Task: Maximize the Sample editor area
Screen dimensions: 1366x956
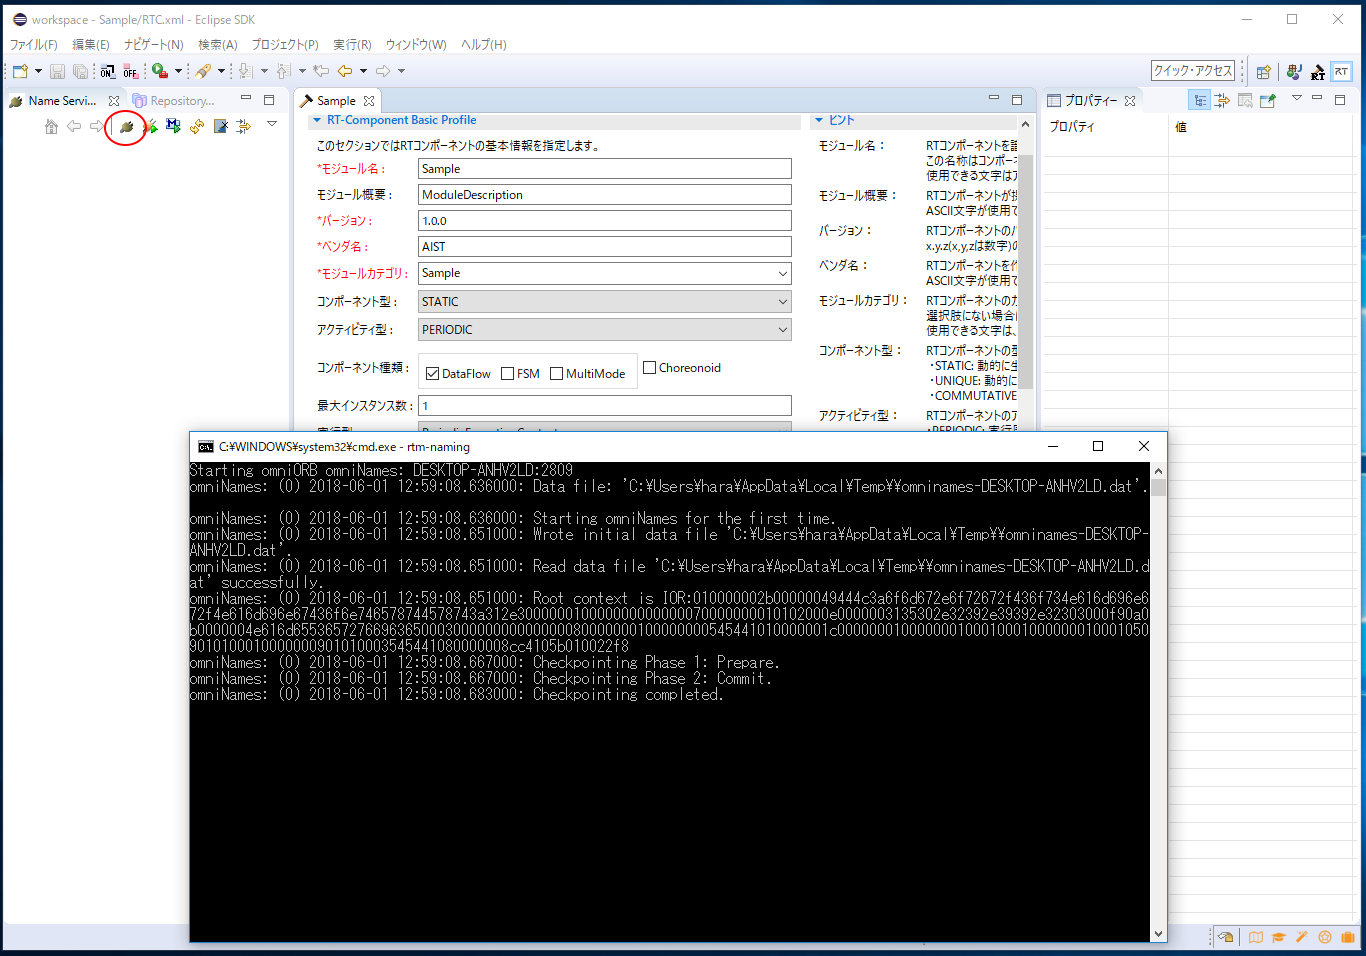Action: [x=1017, y=99]
